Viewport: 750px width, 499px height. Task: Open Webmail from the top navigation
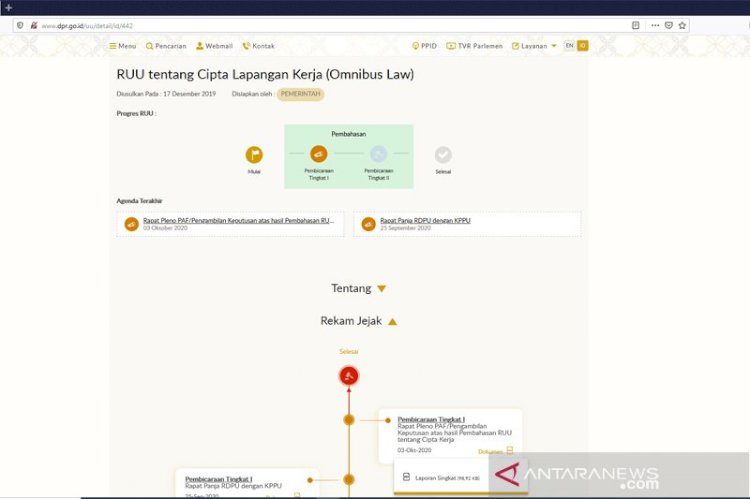214,46
